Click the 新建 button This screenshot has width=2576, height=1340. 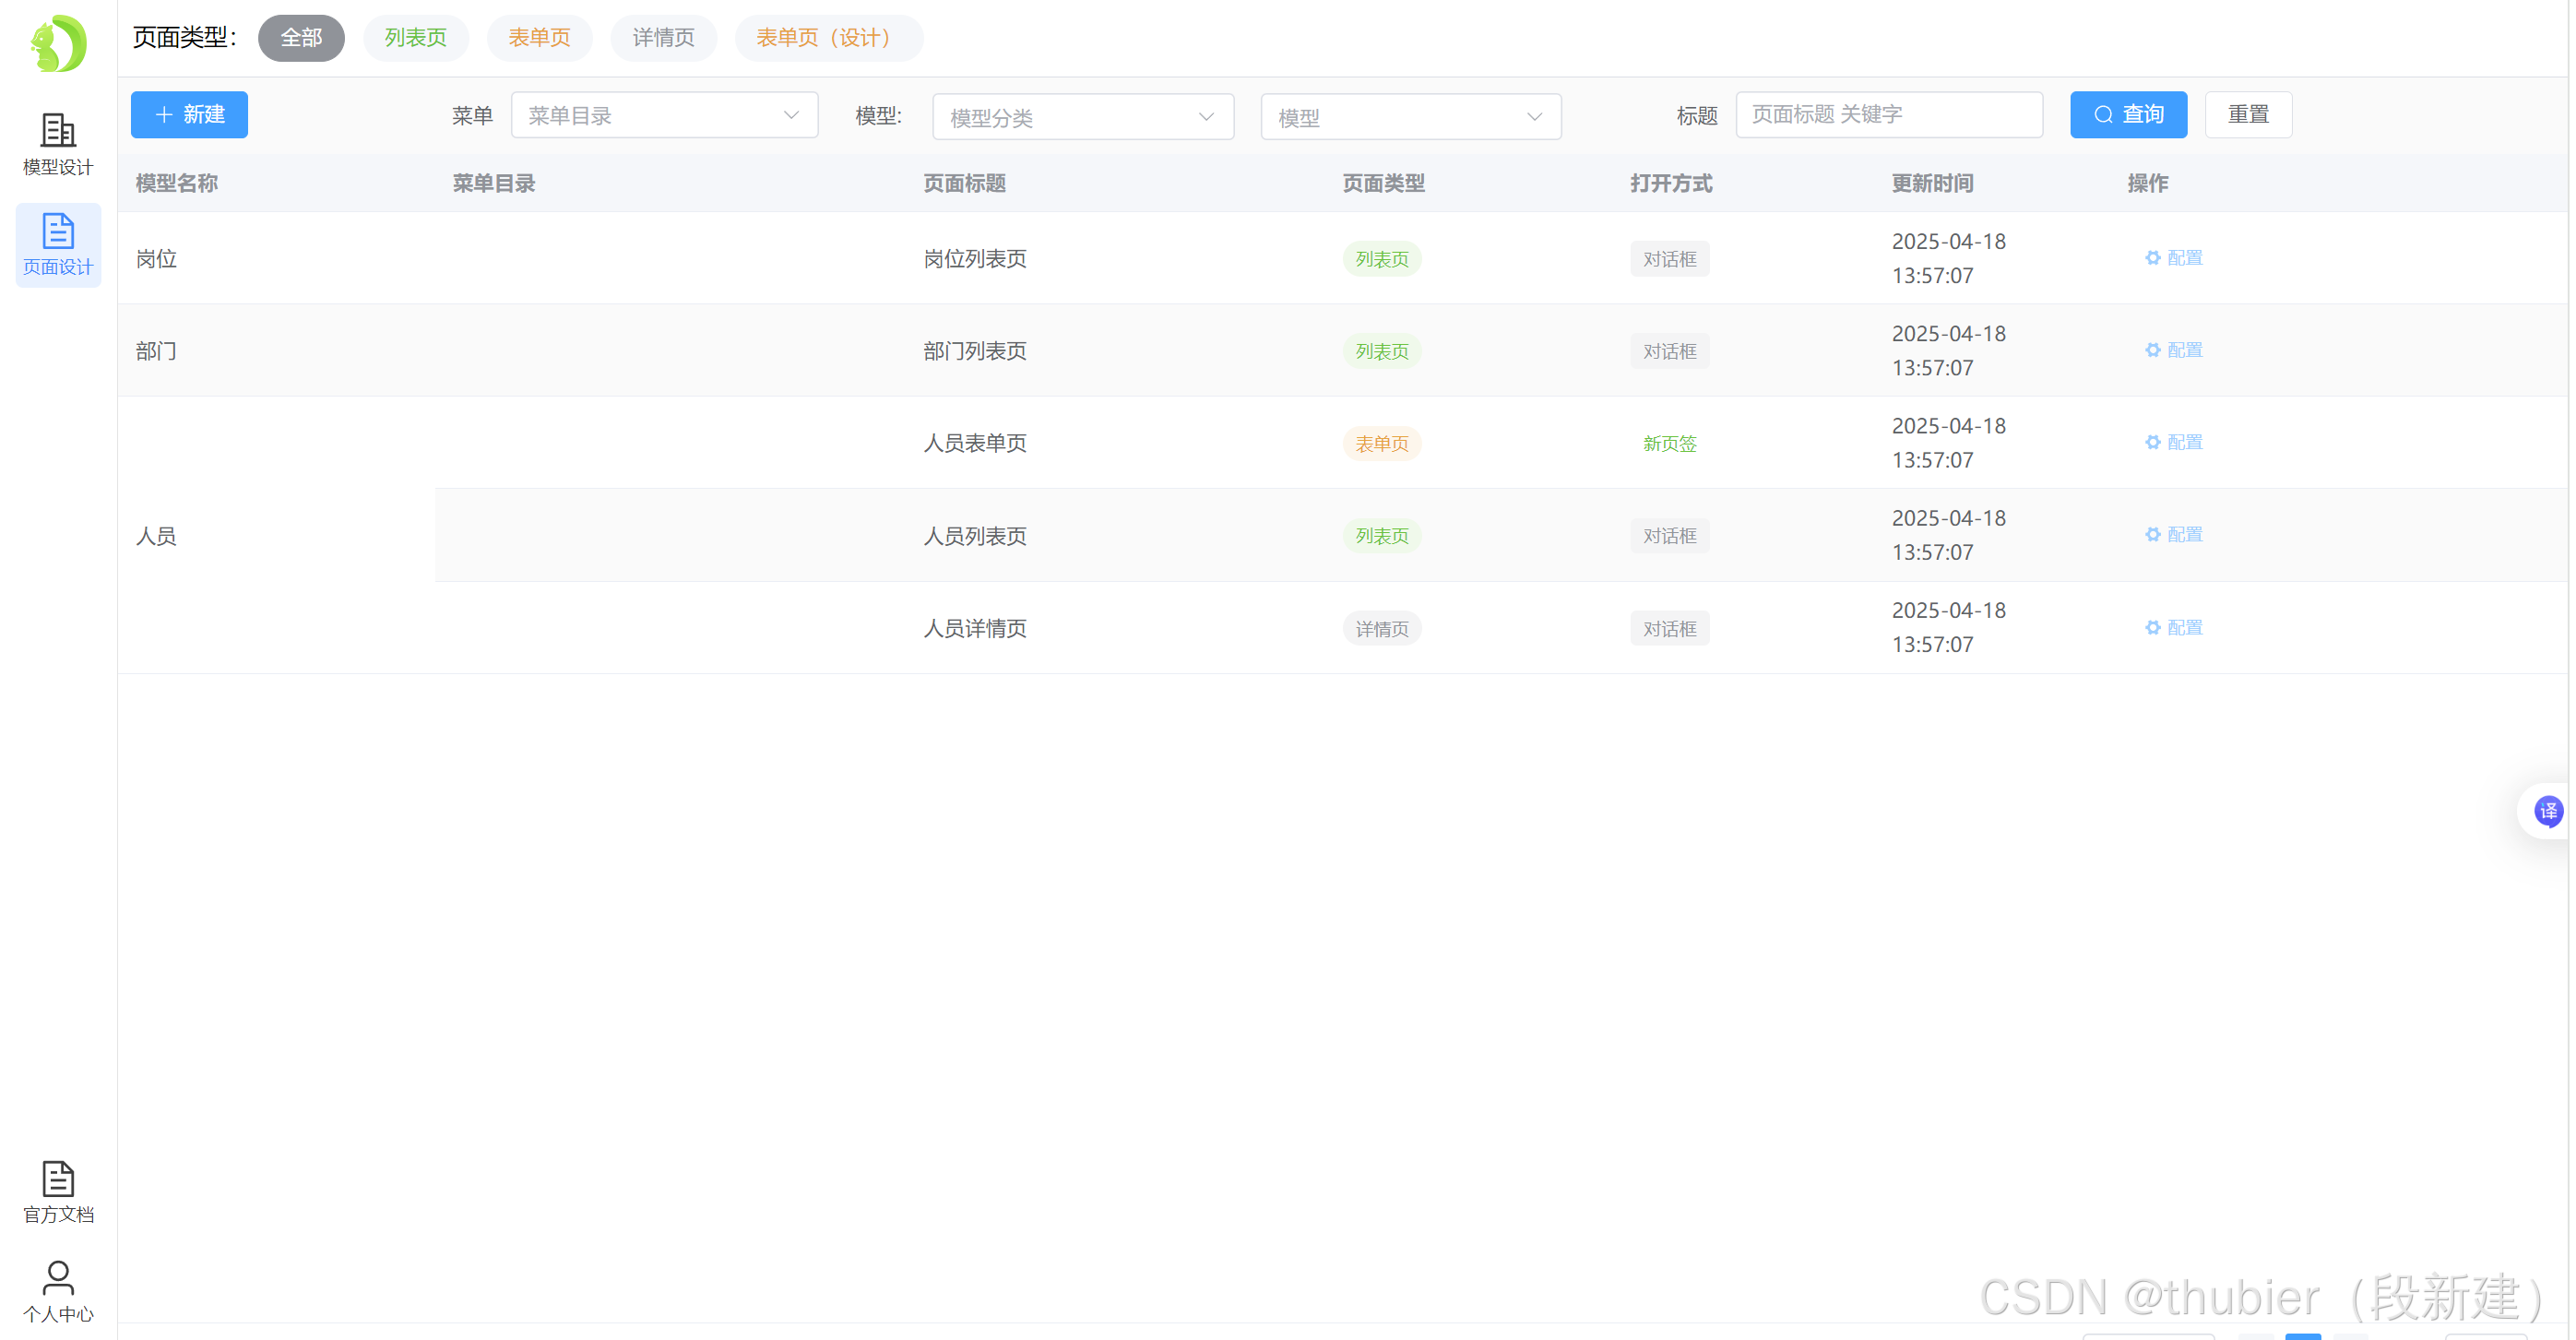coord(189,115)
